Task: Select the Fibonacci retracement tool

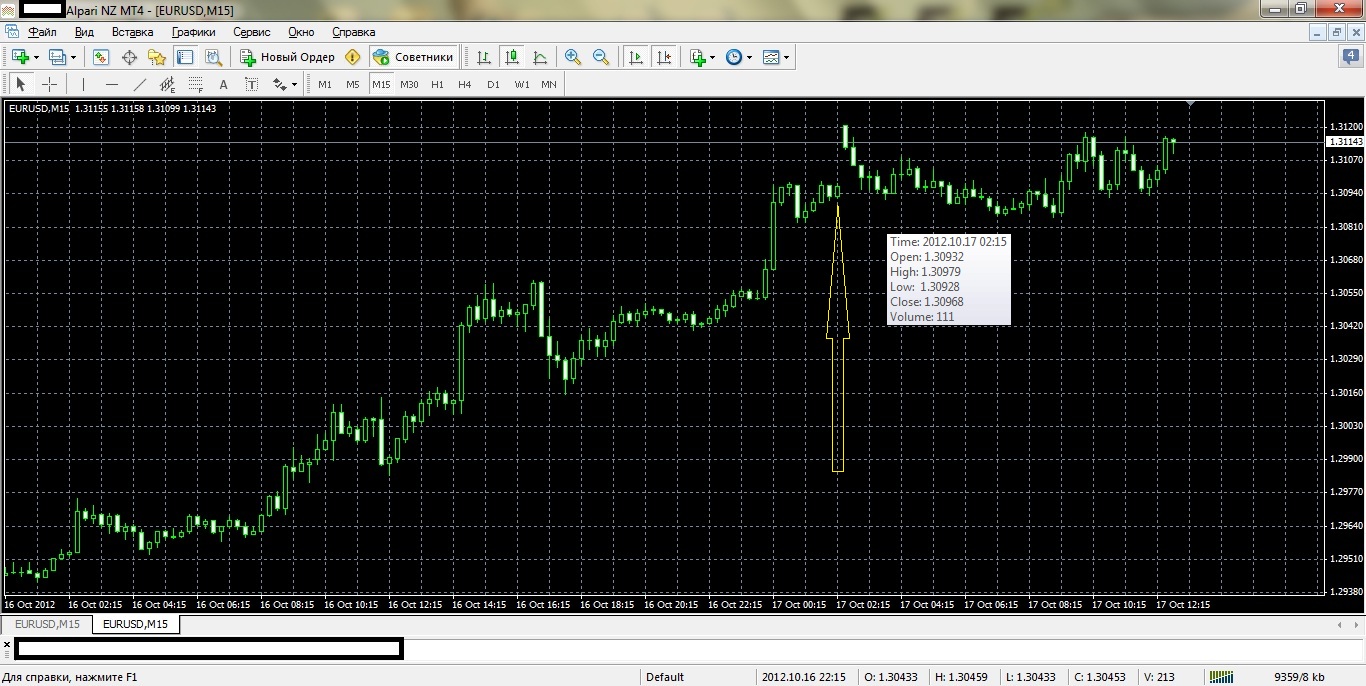Action: point(196,84)
